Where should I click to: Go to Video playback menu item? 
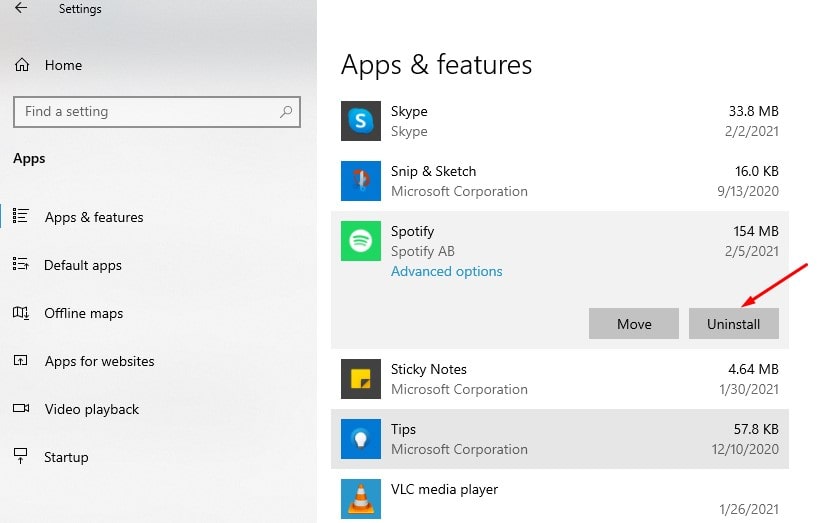coord(91,409)
